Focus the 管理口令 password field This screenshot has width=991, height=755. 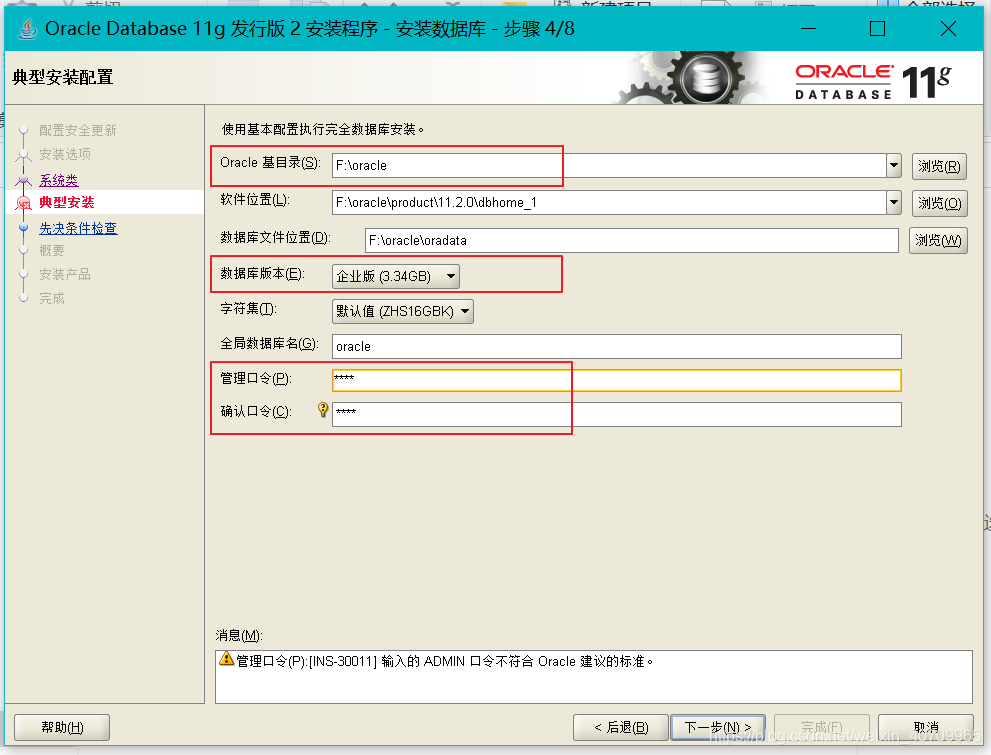coord(617,380)
